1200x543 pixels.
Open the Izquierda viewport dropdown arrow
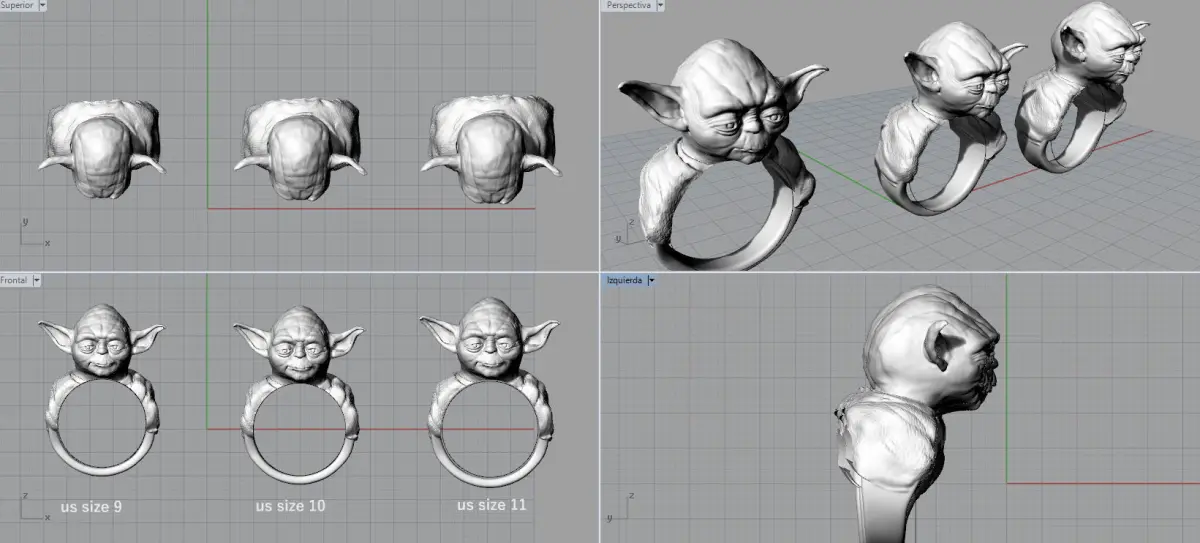(653, 281)
